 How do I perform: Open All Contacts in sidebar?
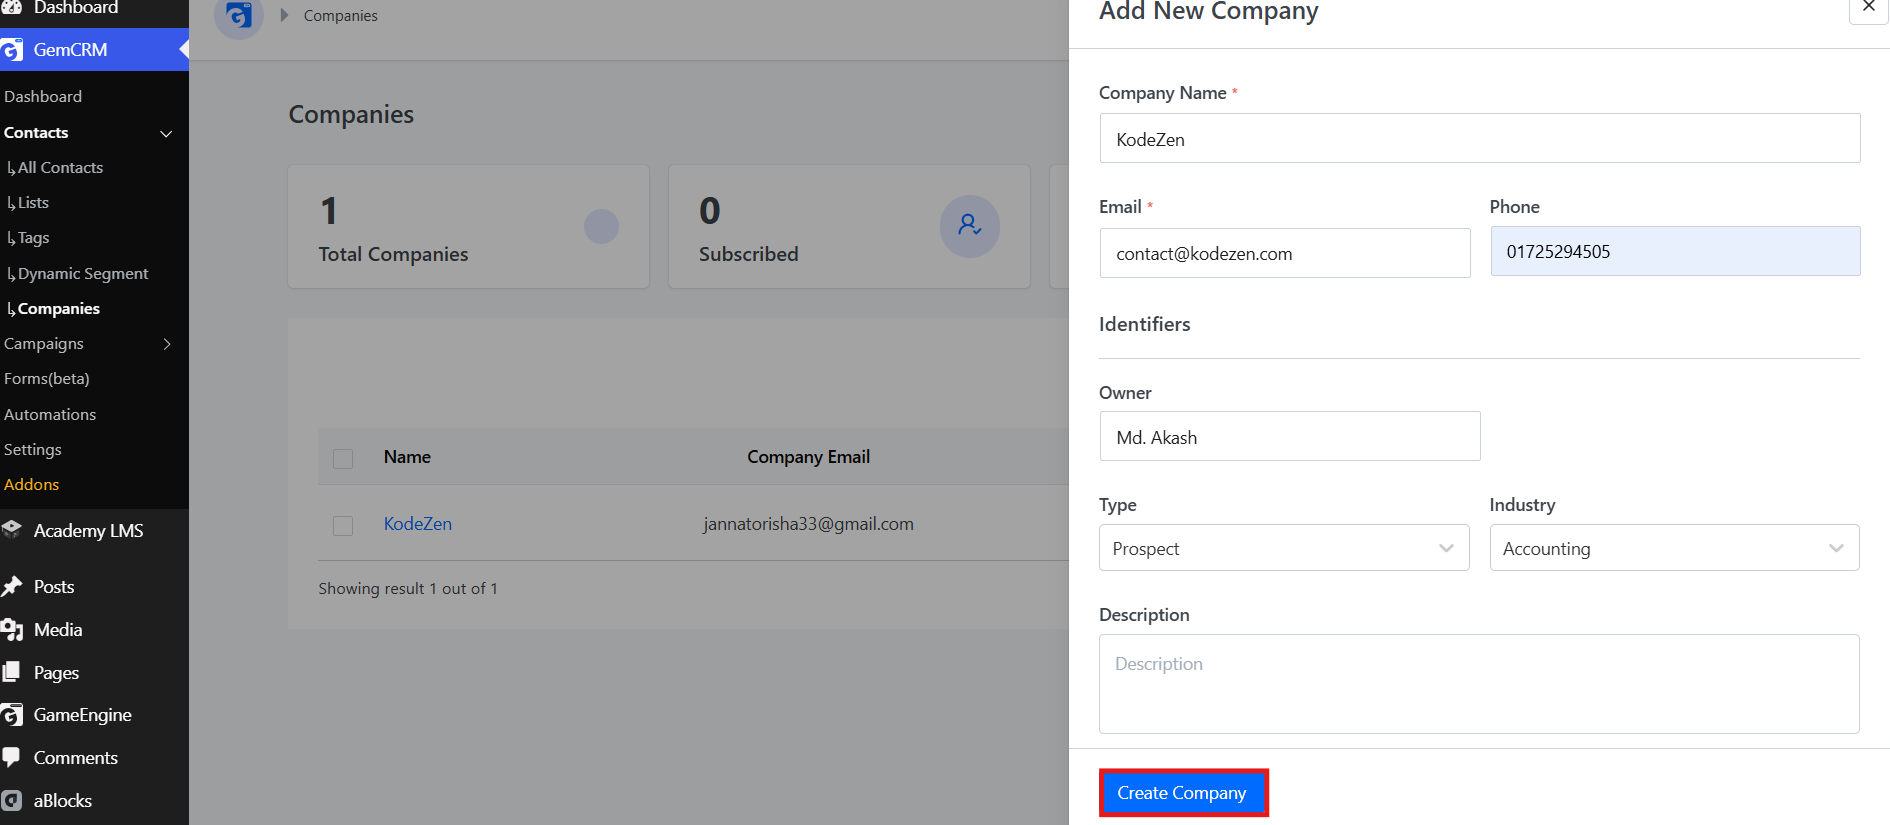point(60,168)
